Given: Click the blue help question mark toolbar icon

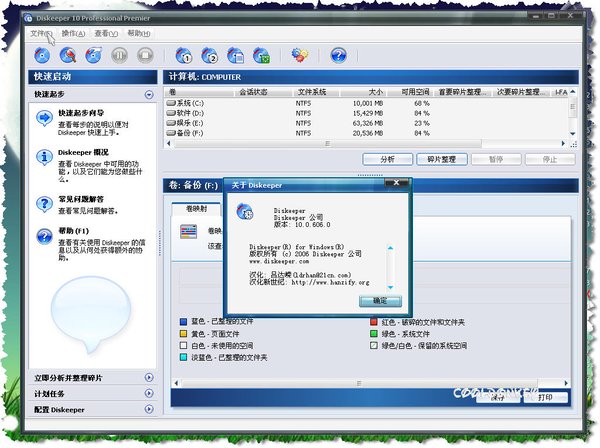Looking at the screenshot, I should (x=339, y=55).
